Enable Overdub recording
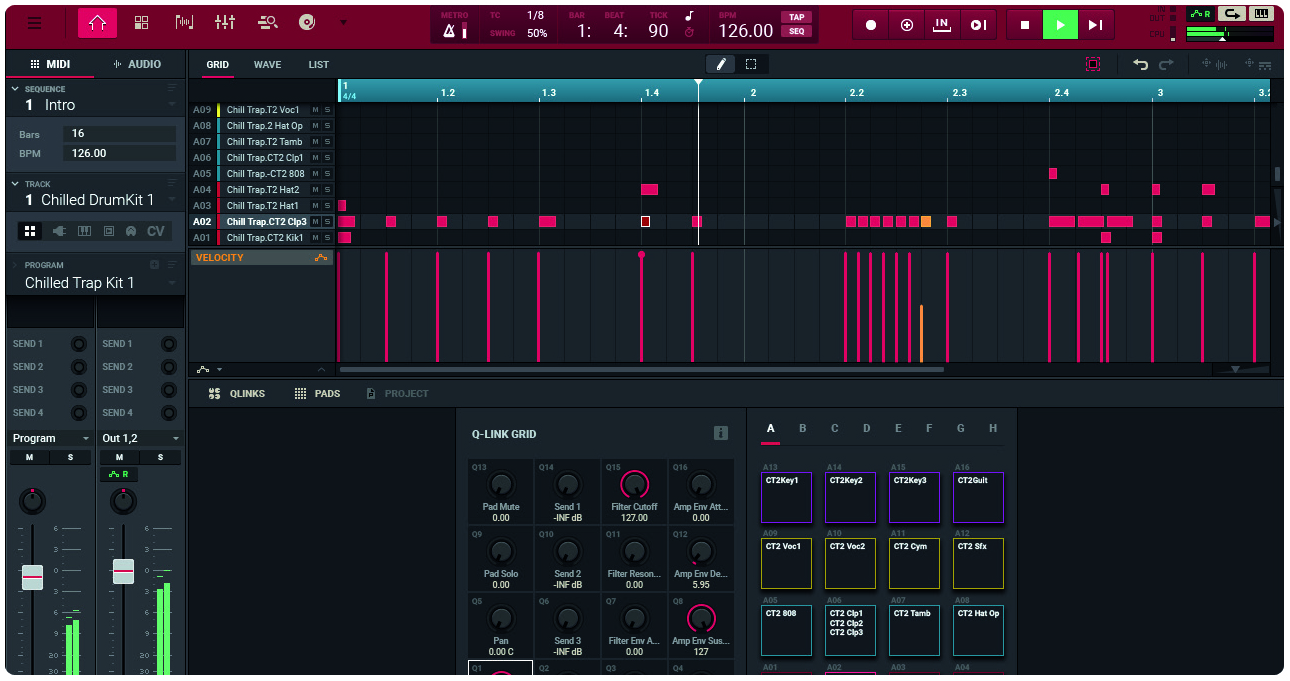Screen dimensions: 1290x681 point(907,25)
